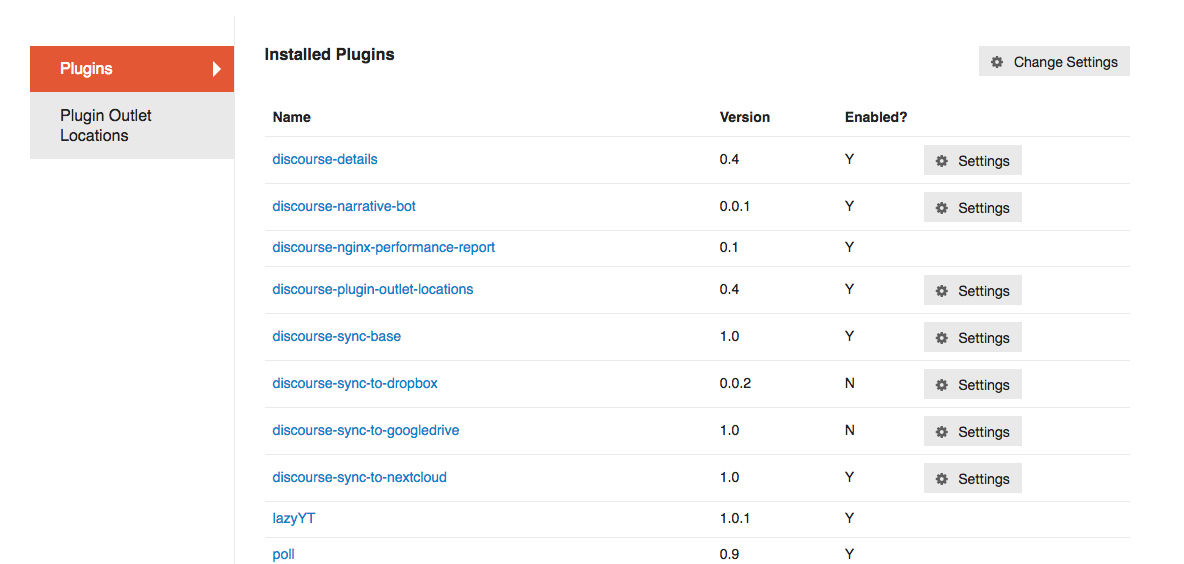The image size is (1184, 564).
Task: Click Settings label for discourse-sync-to-dropbox
Action: tap(984, 384)
